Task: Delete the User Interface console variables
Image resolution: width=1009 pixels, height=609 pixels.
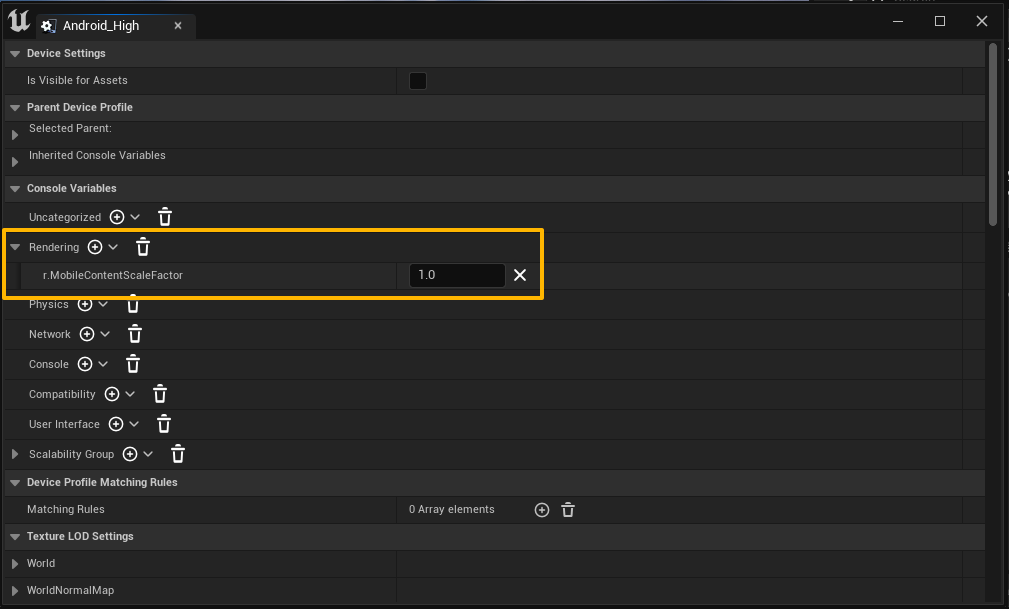Action: click(x=164, y=424)
